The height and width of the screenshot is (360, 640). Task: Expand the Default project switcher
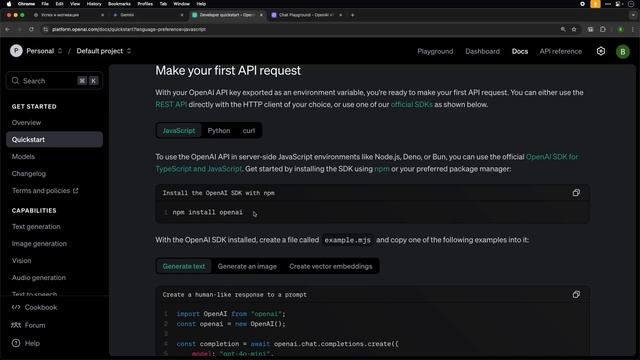[129, 51]
